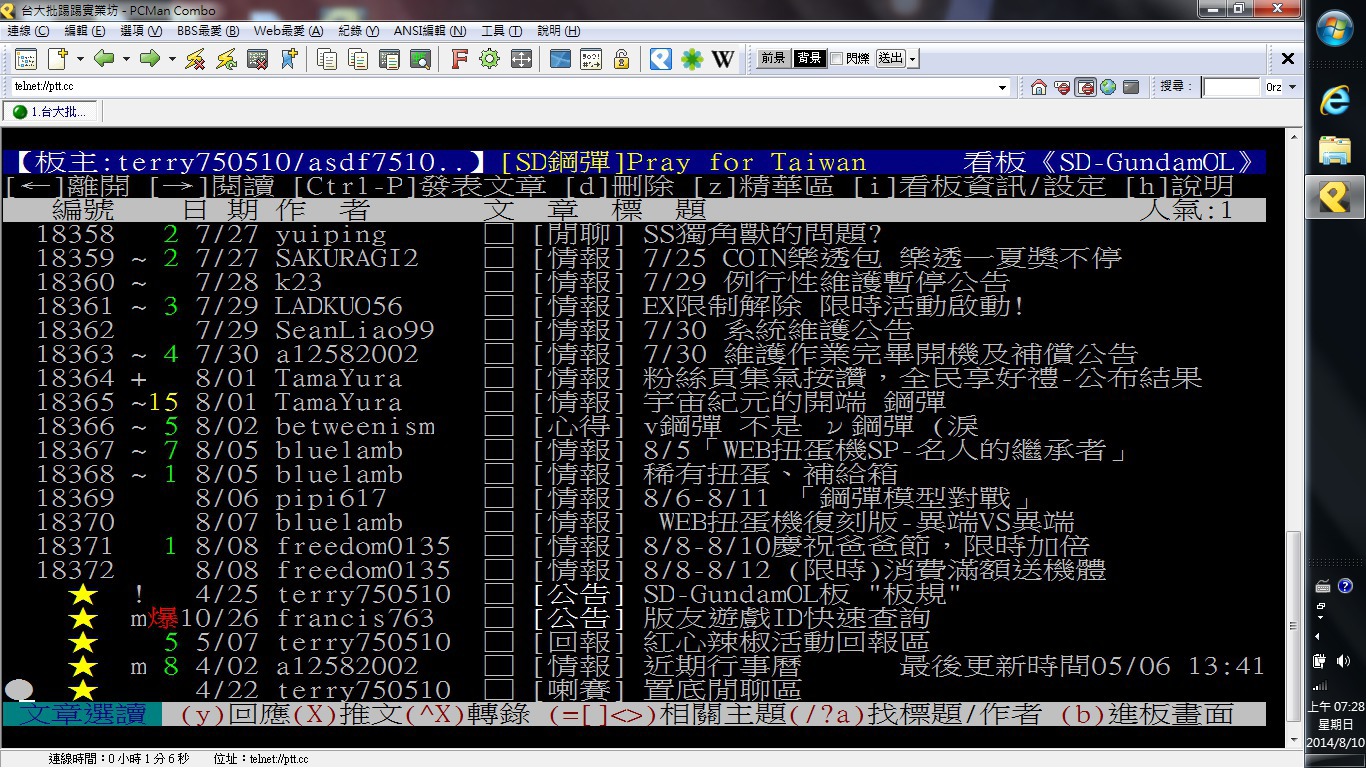Pick the 前景 foreground color

pyautogui.click(x=773, y=58)
